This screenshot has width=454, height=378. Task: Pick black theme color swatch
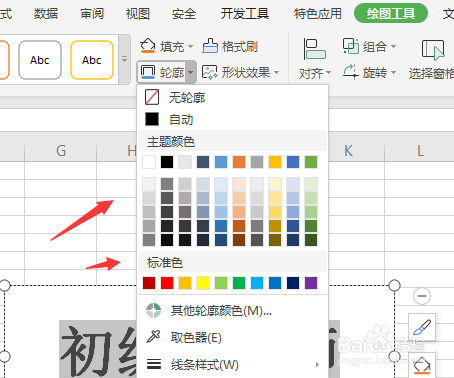(167, 162)
